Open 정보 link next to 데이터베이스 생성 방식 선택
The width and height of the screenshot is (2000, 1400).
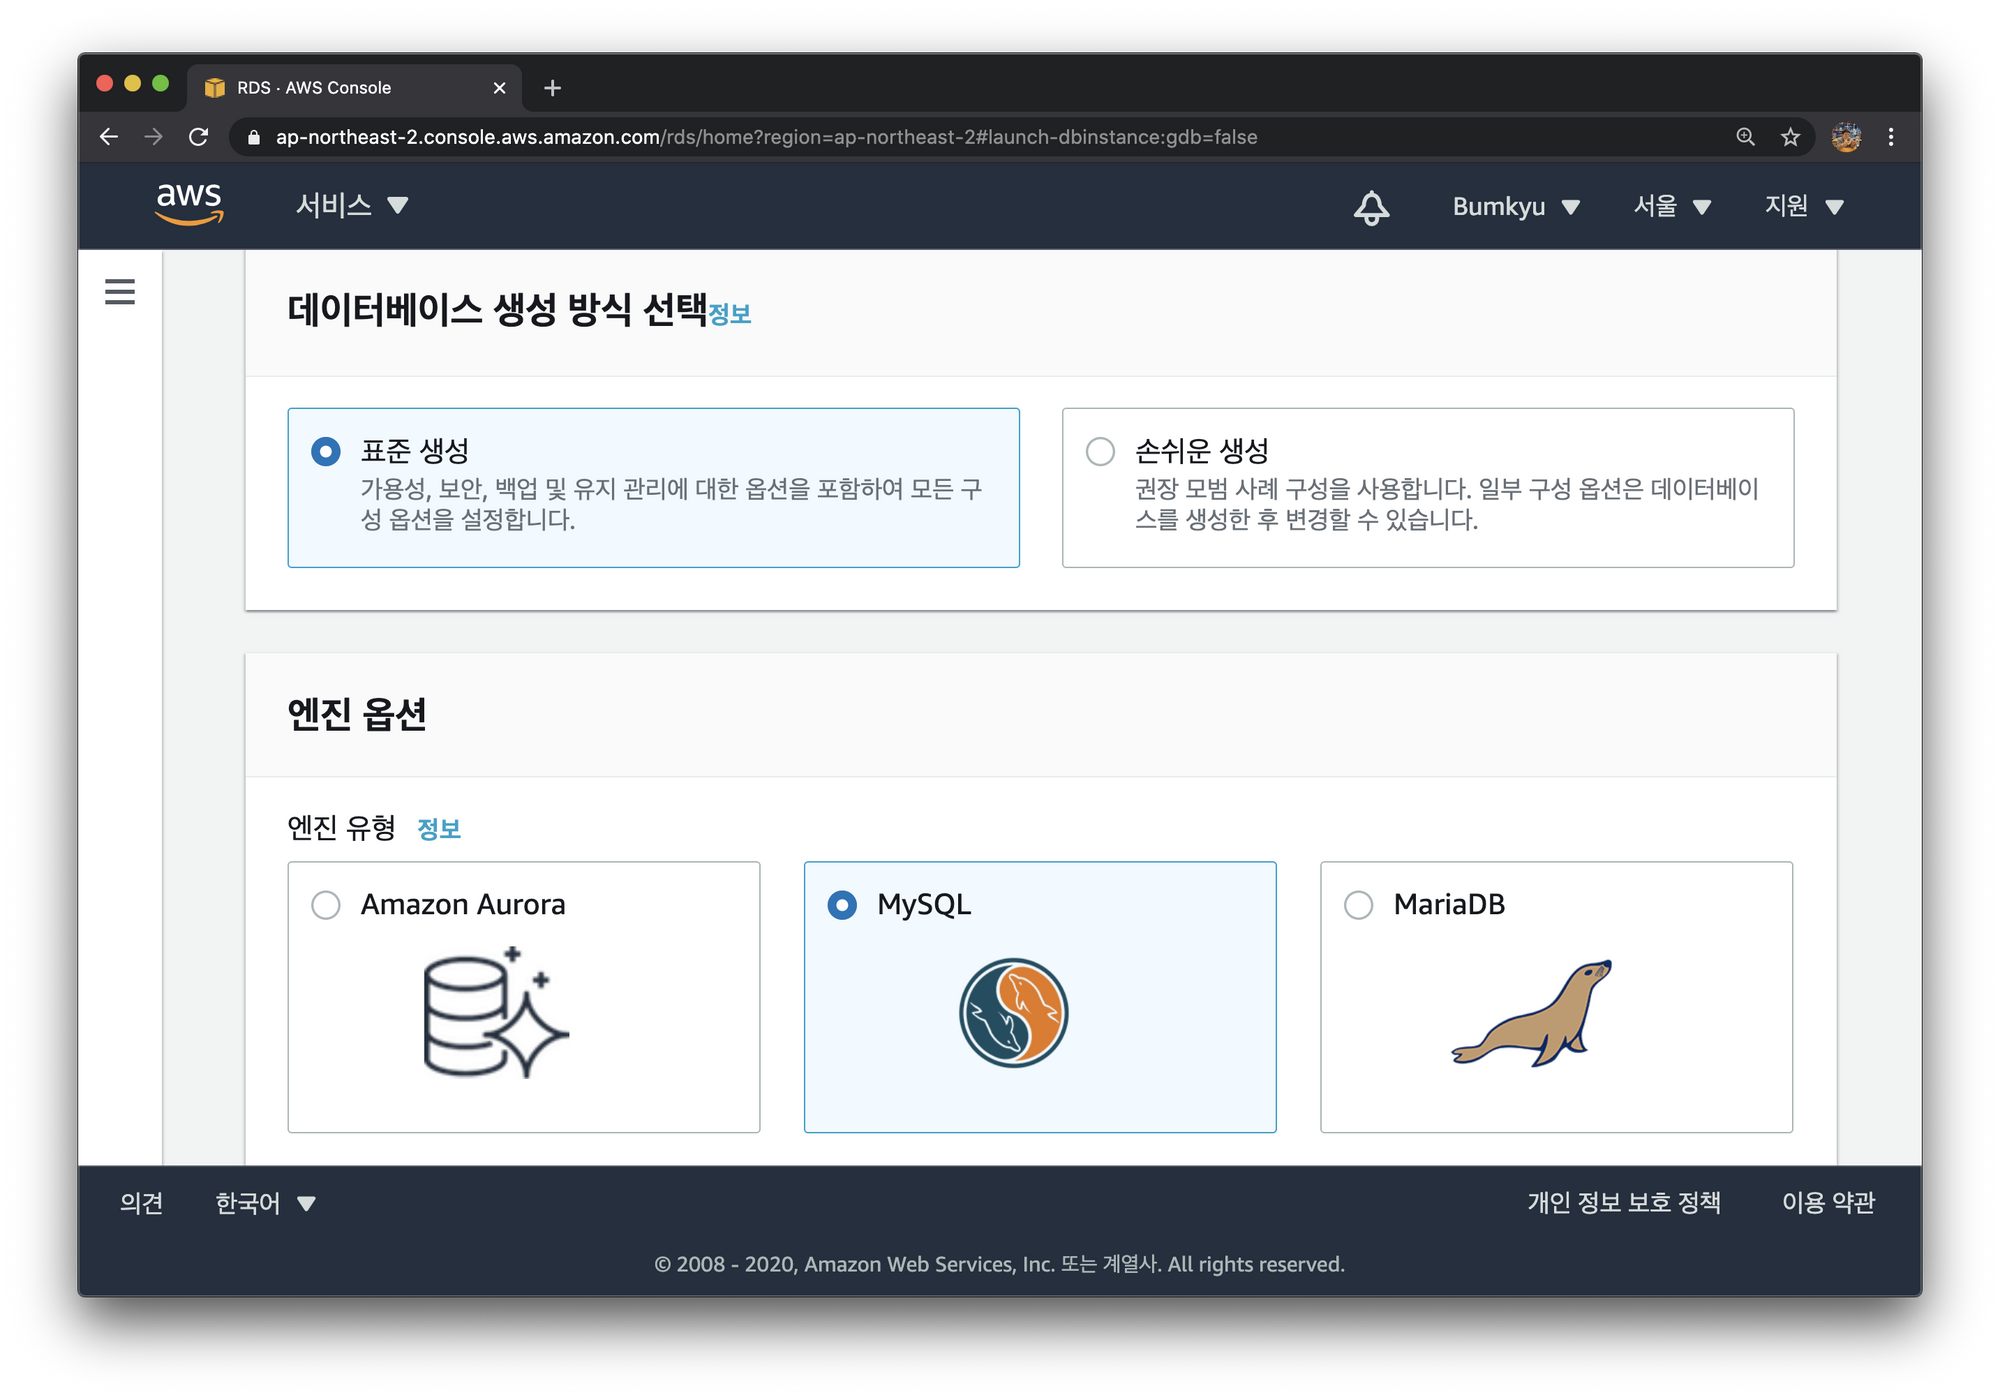(729, 314)
